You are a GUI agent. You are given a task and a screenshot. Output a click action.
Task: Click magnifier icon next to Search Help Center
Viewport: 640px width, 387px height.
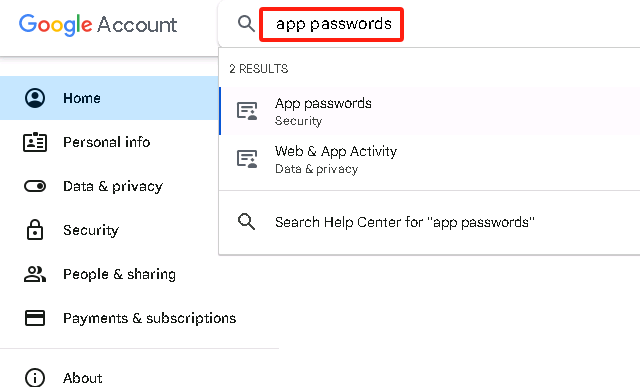point(247,222)
